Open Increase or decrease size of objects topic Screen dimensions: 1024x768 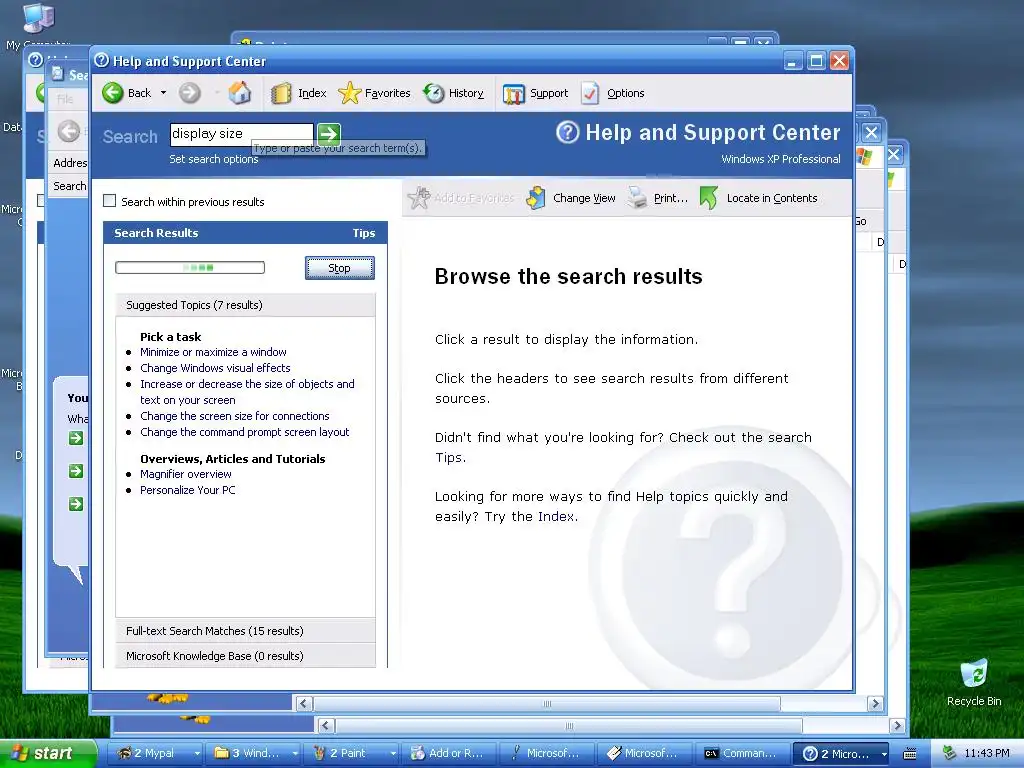pos(248,392)
